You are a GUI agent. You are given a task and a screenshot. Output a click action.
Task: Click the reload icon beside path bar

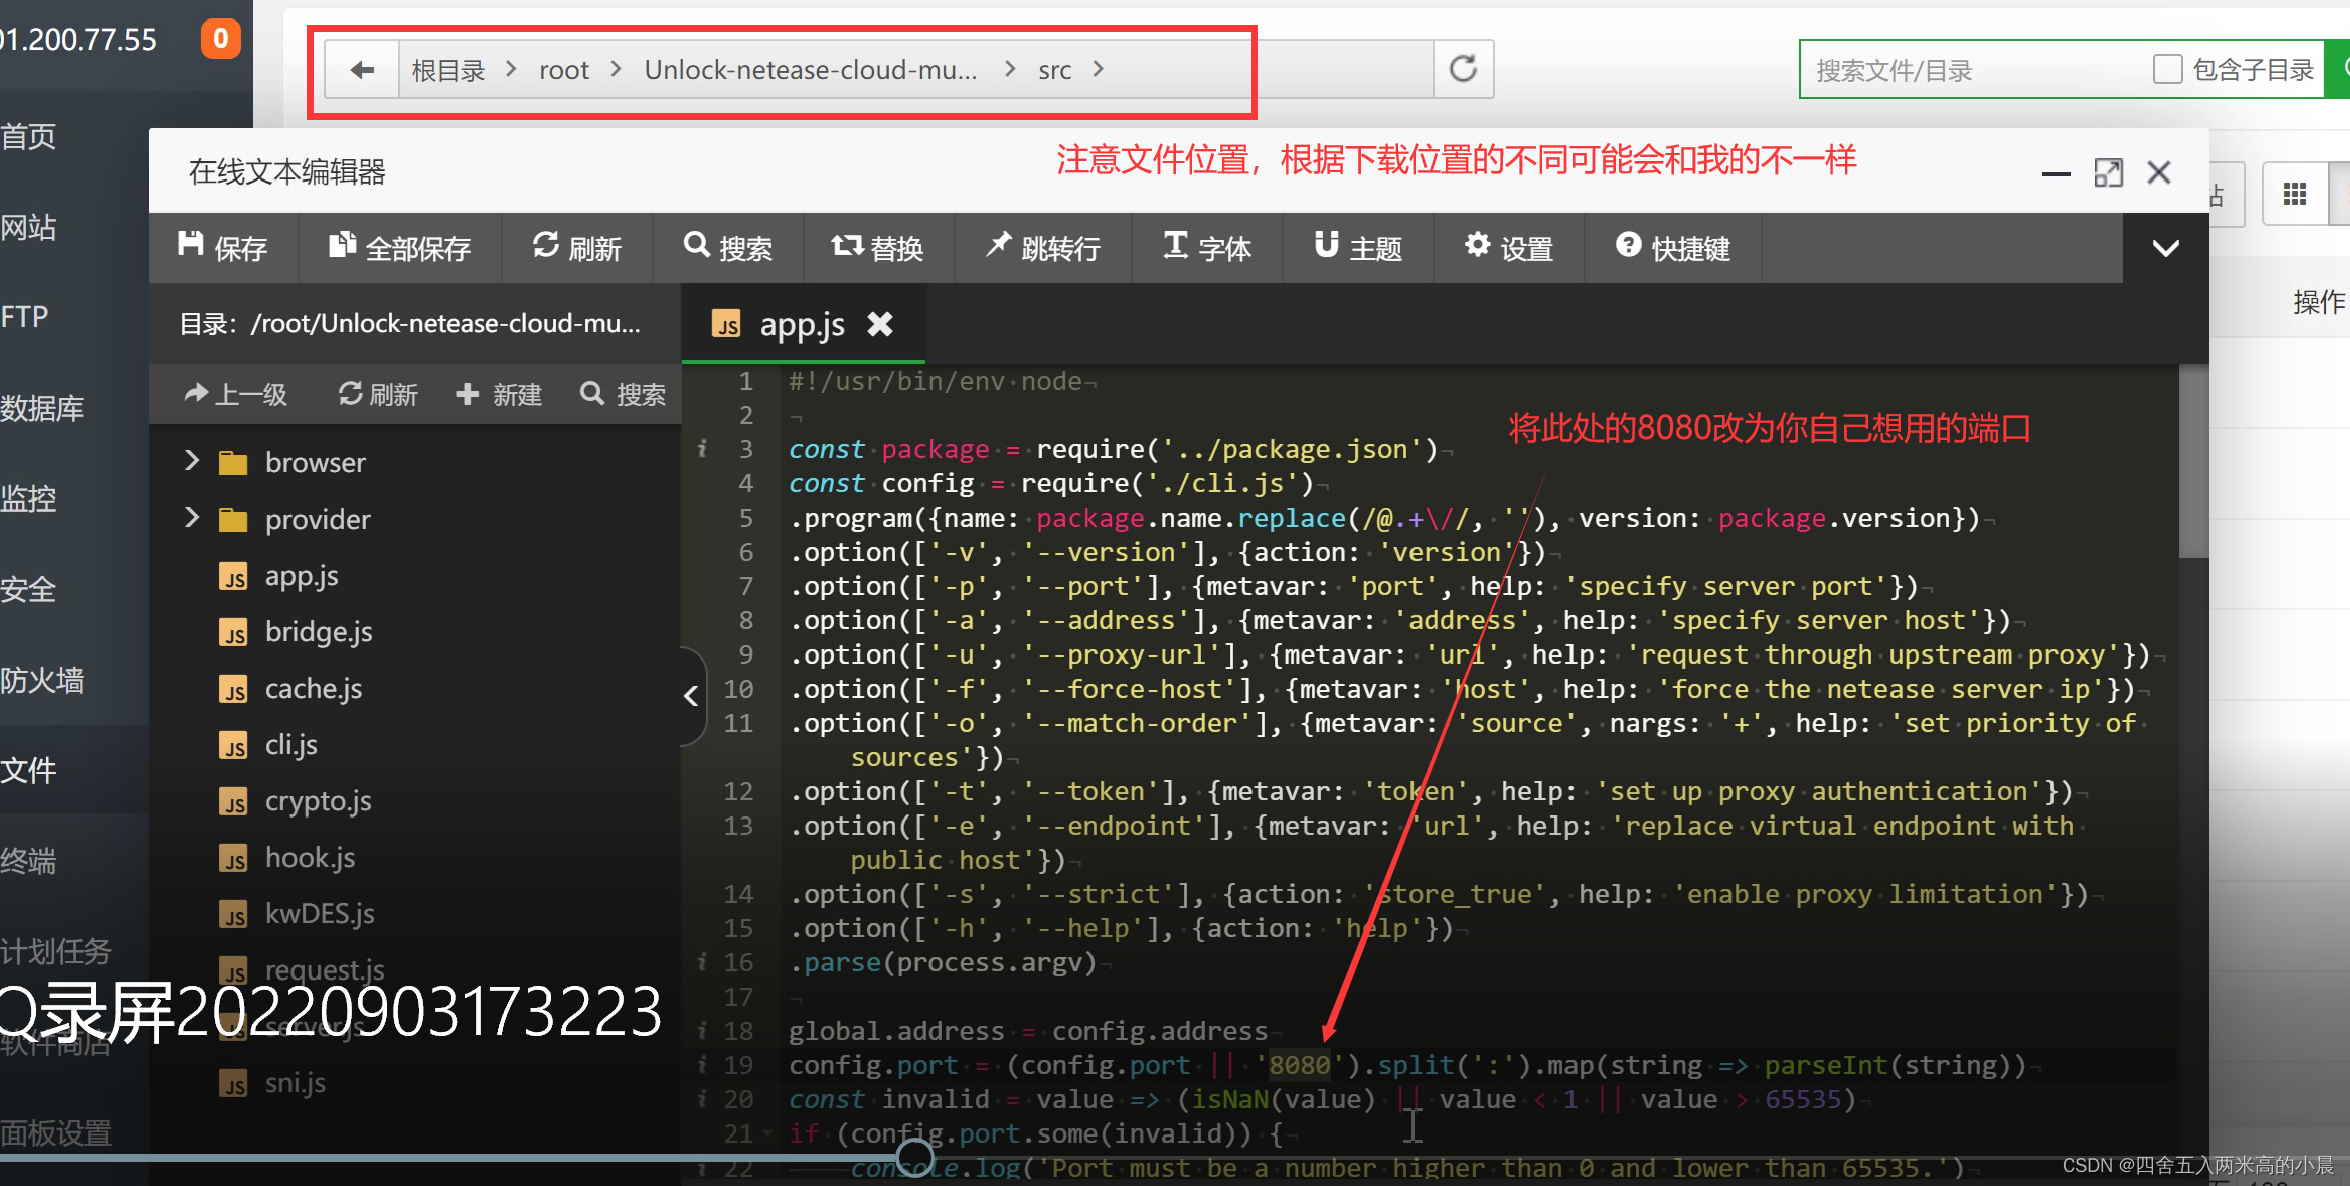tap(1464, 69)
